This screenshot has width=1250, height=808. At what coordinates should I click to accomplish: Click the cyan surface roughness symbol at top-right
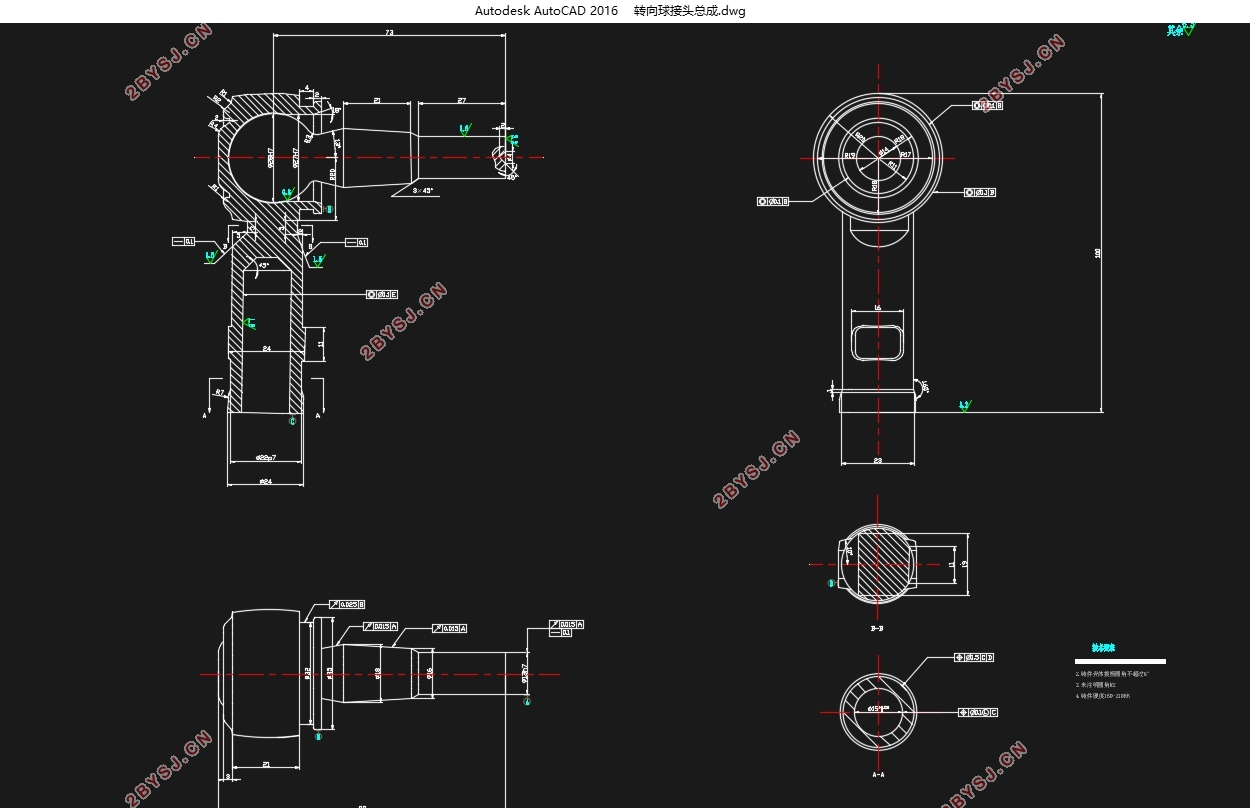coord(1180,30)
